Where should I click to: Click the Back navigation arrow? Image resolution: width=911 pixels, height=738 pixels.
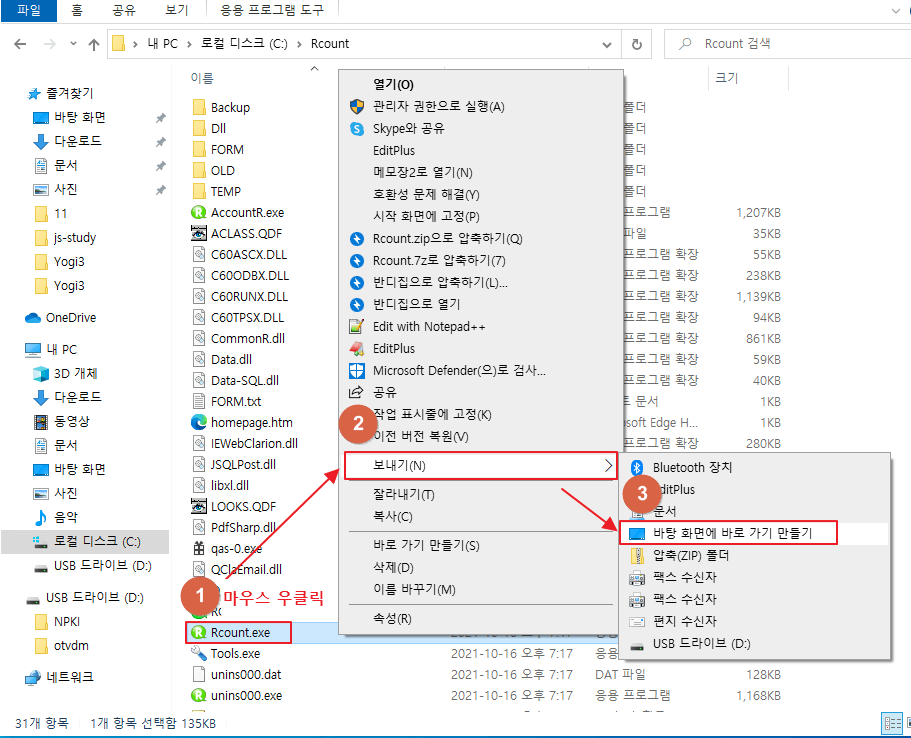(x=20, y=44)
